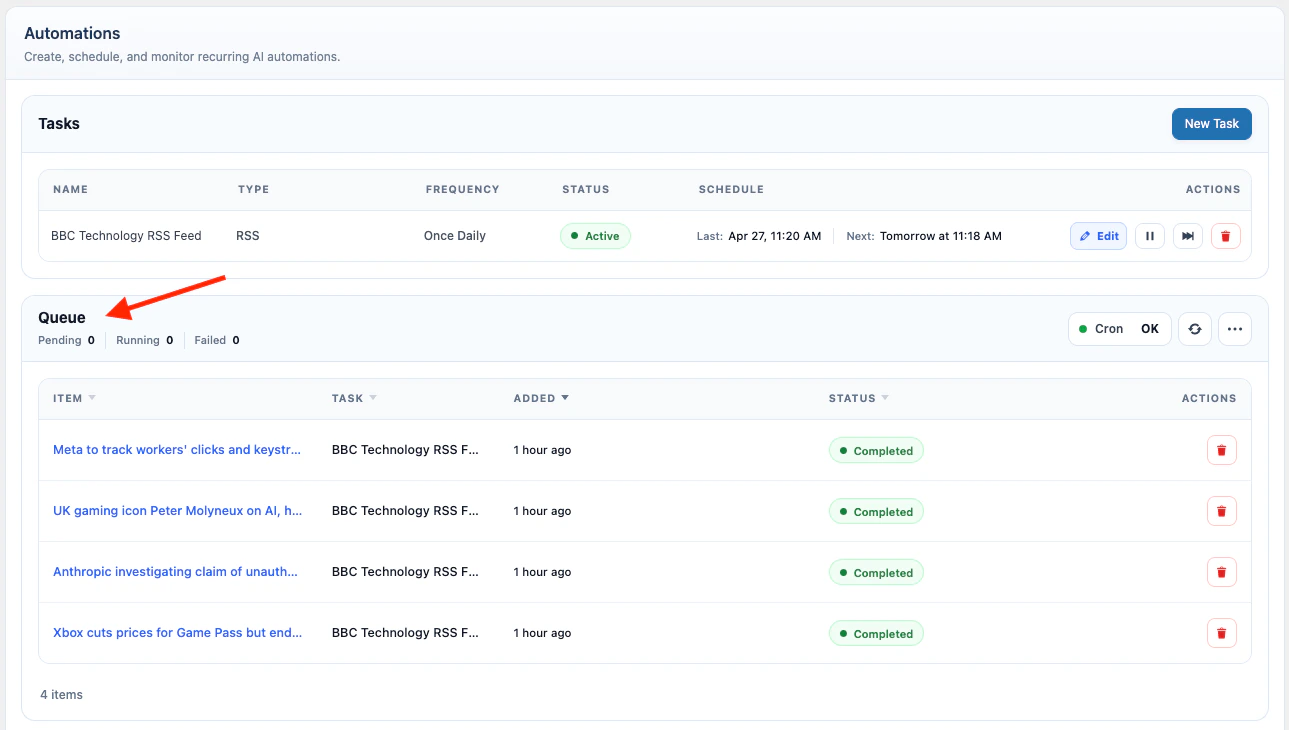Screen dimensions: 1289x730
Task: Create a New Task
Action: point(1211,124)
